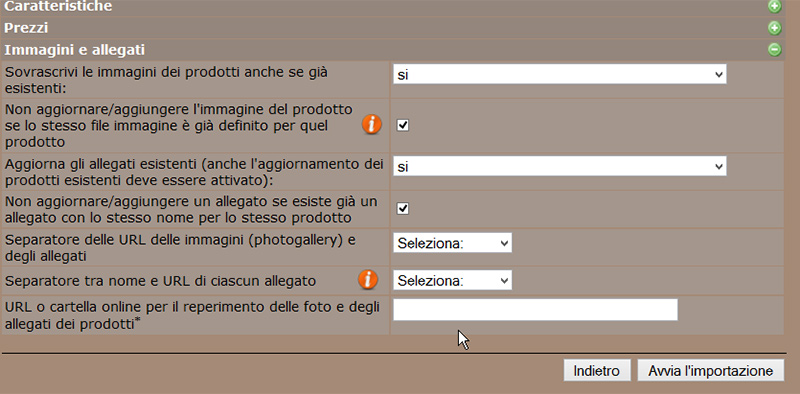The height and width of the screenshot is (394, 800).
Task: Open the photogallery URL separator Seleziona dropdown
Action: (453, 243)
